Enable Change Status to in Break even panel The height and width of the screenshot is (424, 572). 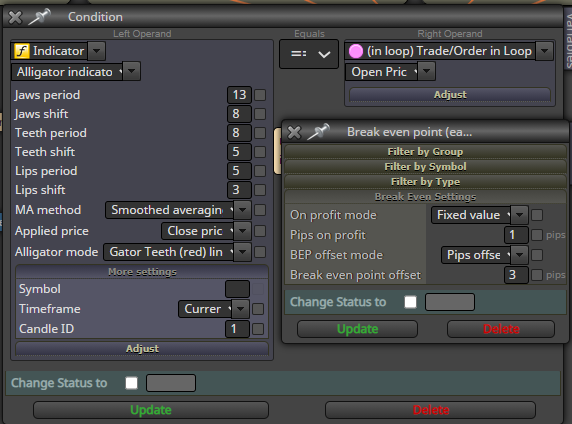[x=410, y=302]
